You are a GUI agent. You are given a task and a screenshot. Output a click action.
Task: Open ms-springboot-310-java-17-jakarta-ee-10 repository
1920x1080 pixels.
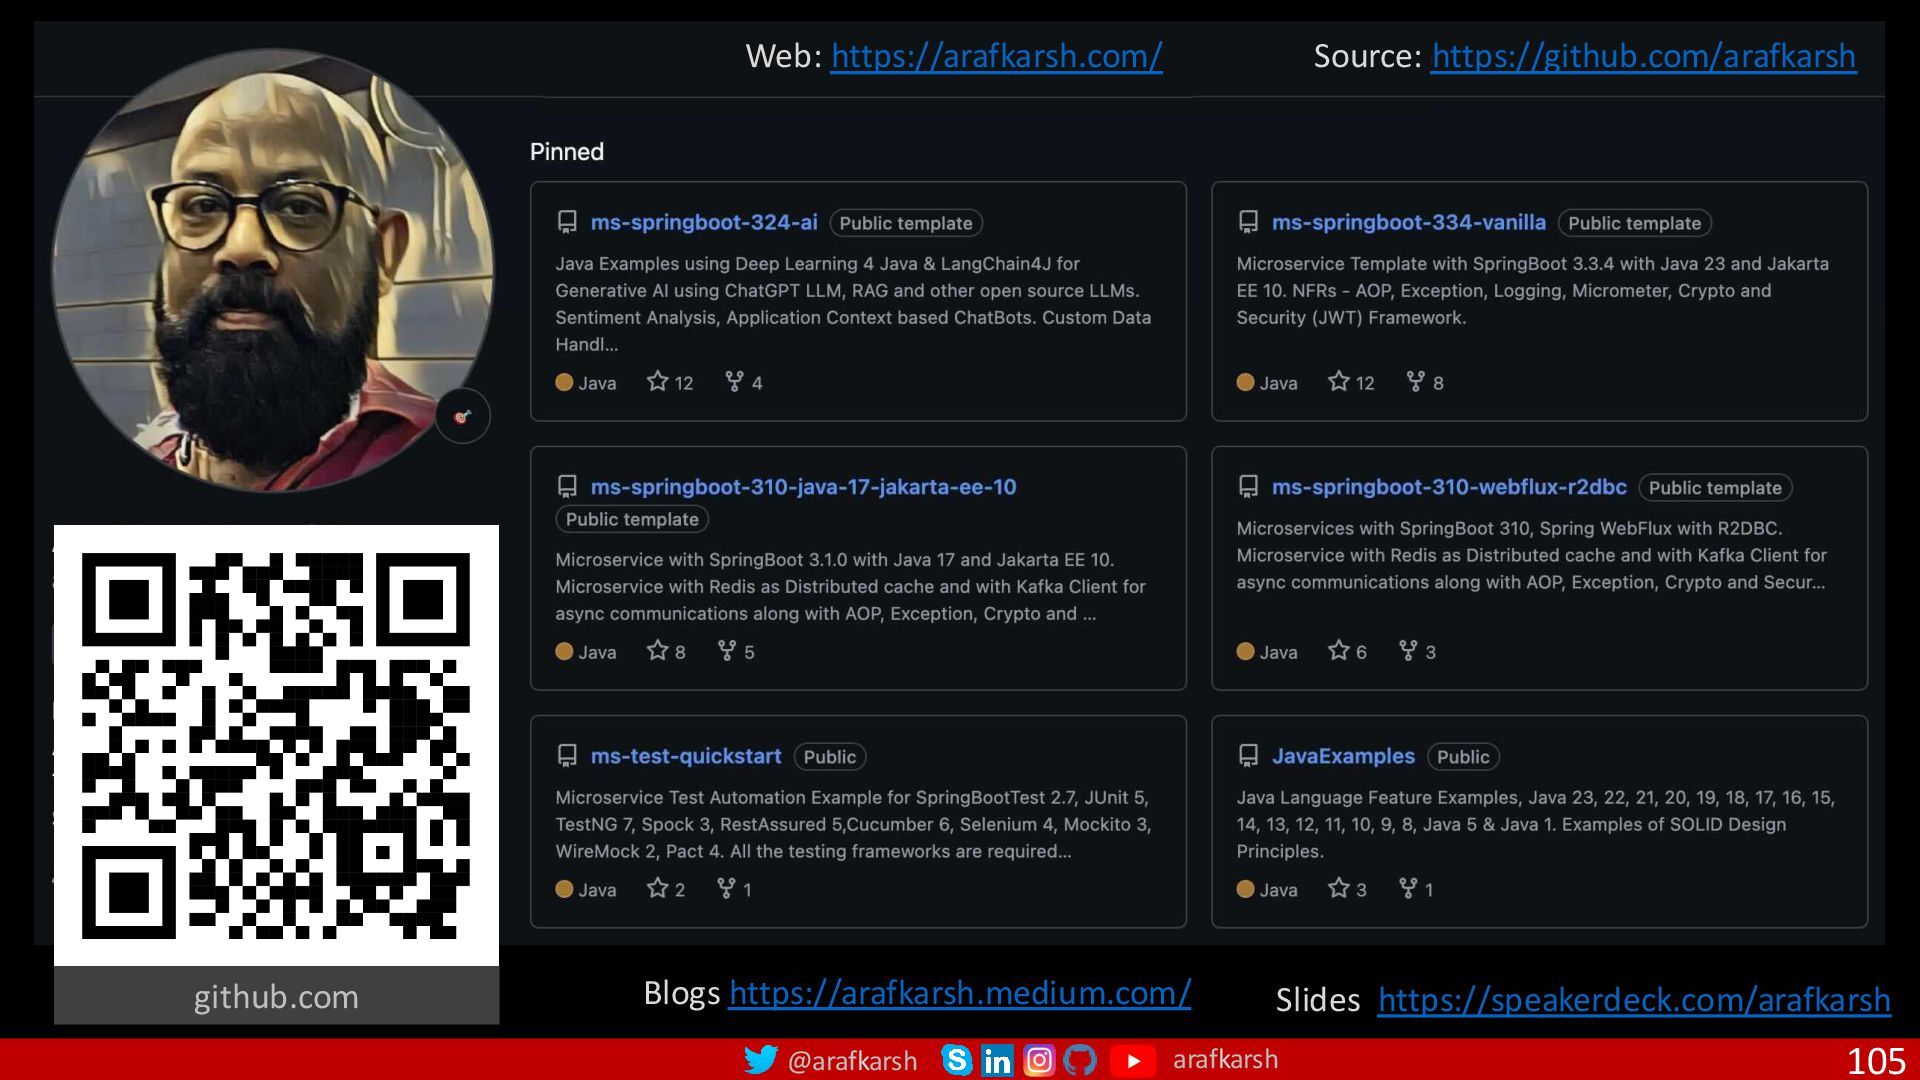point(803,487)
